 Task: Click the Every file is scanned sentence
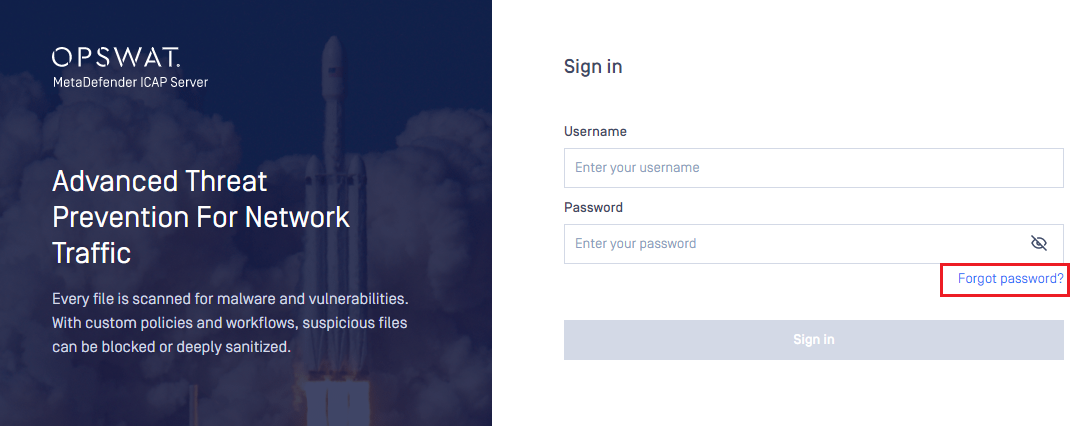pos(231,299)
